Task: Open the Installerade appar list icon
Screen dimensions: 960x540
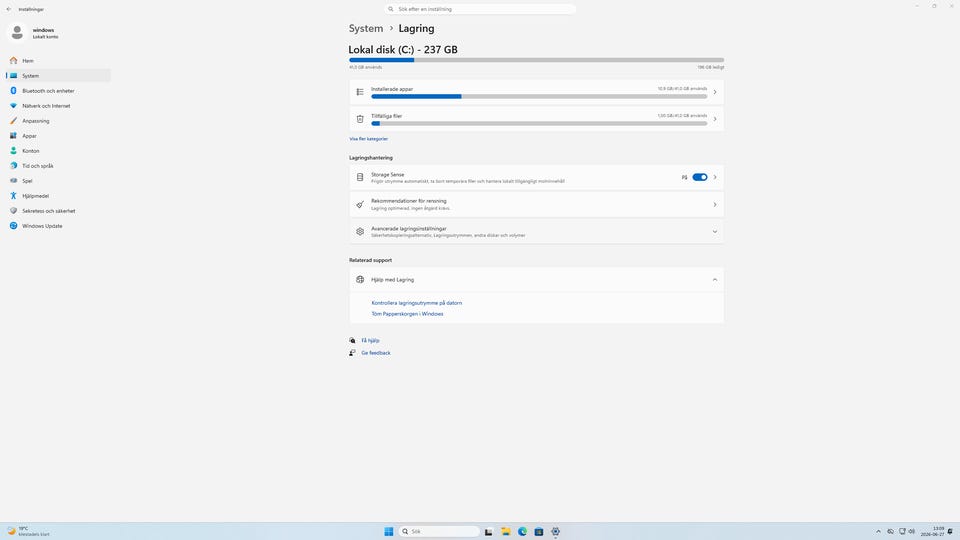Action: click(360, 92)
